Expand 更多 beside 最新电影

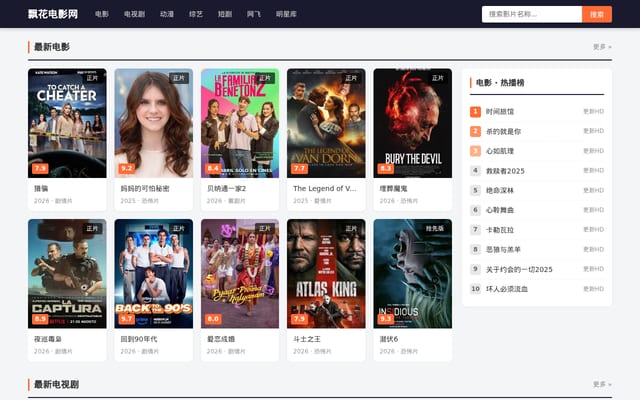click(x=602, y=47)
